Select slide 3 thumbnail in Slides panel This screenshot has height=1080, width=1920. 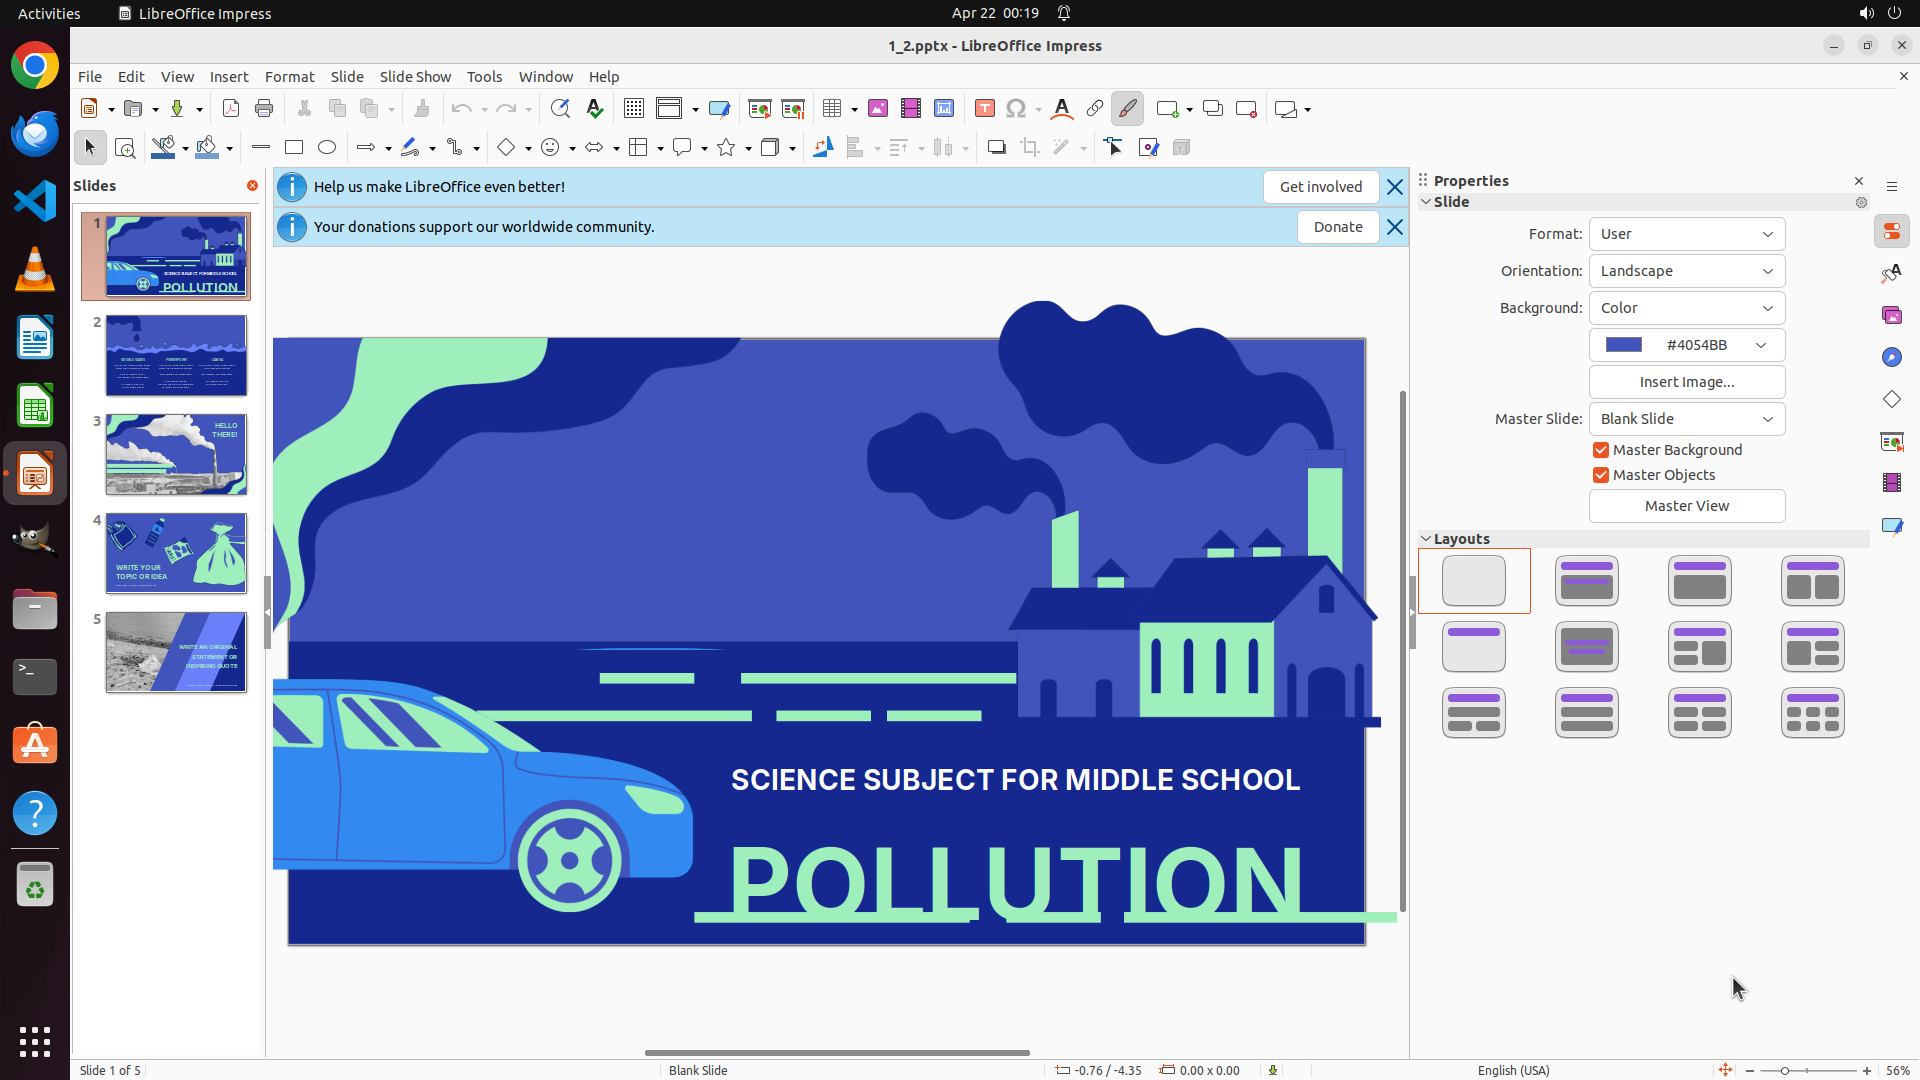point(176,455)
